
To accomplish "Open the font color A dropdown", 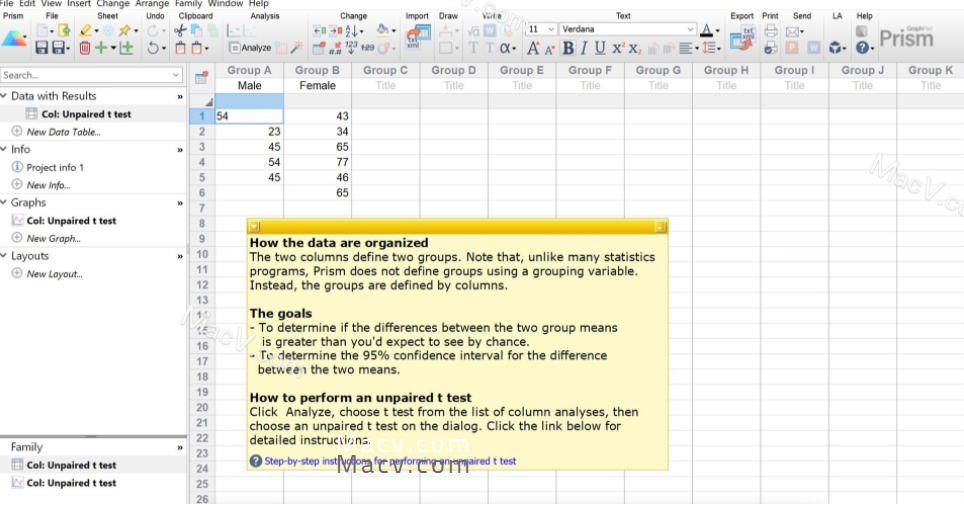I will (x=717, y=30).
